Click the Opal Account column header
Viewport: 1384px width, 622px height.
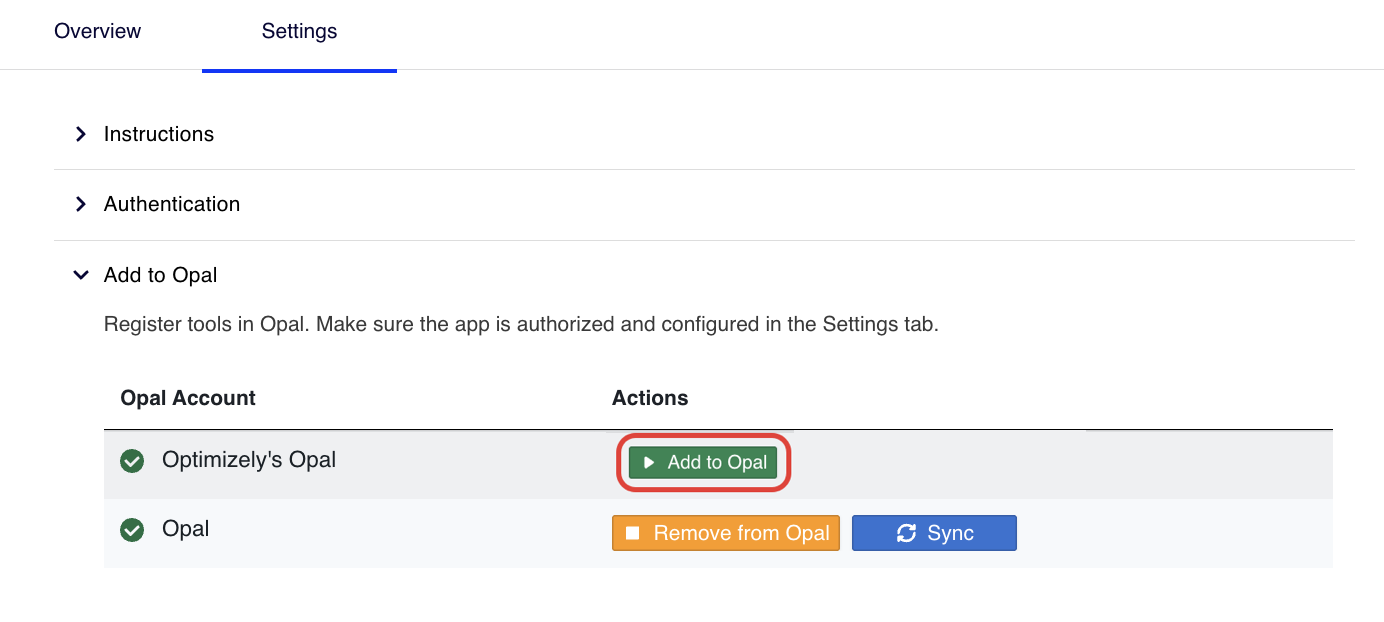(188, 398)
